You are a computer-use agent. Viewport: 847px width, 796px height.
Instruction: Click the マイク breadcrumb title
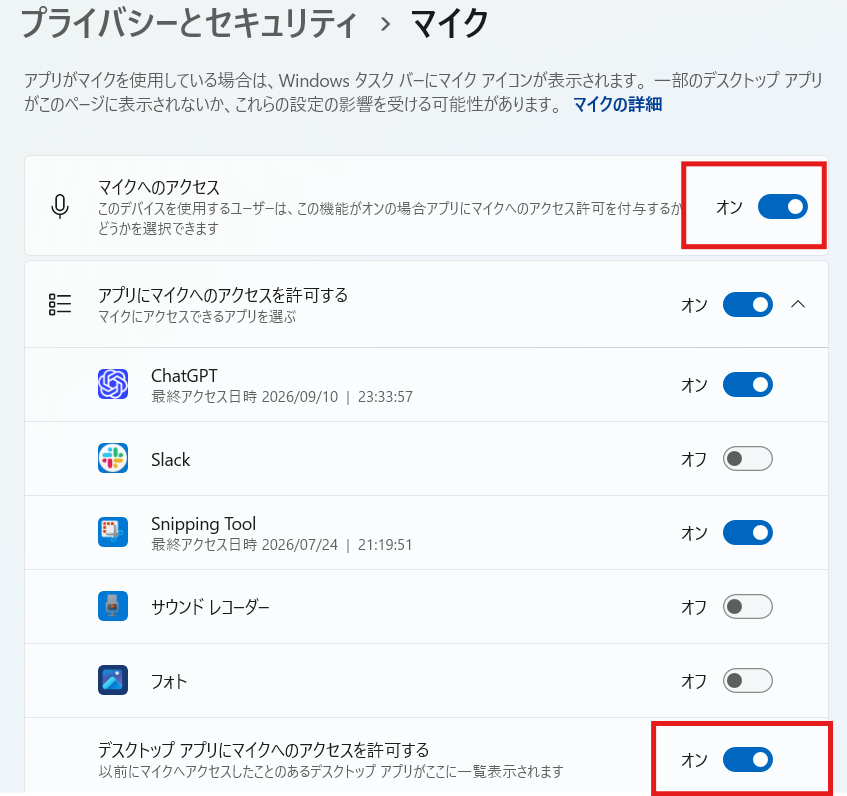[450, 24]
